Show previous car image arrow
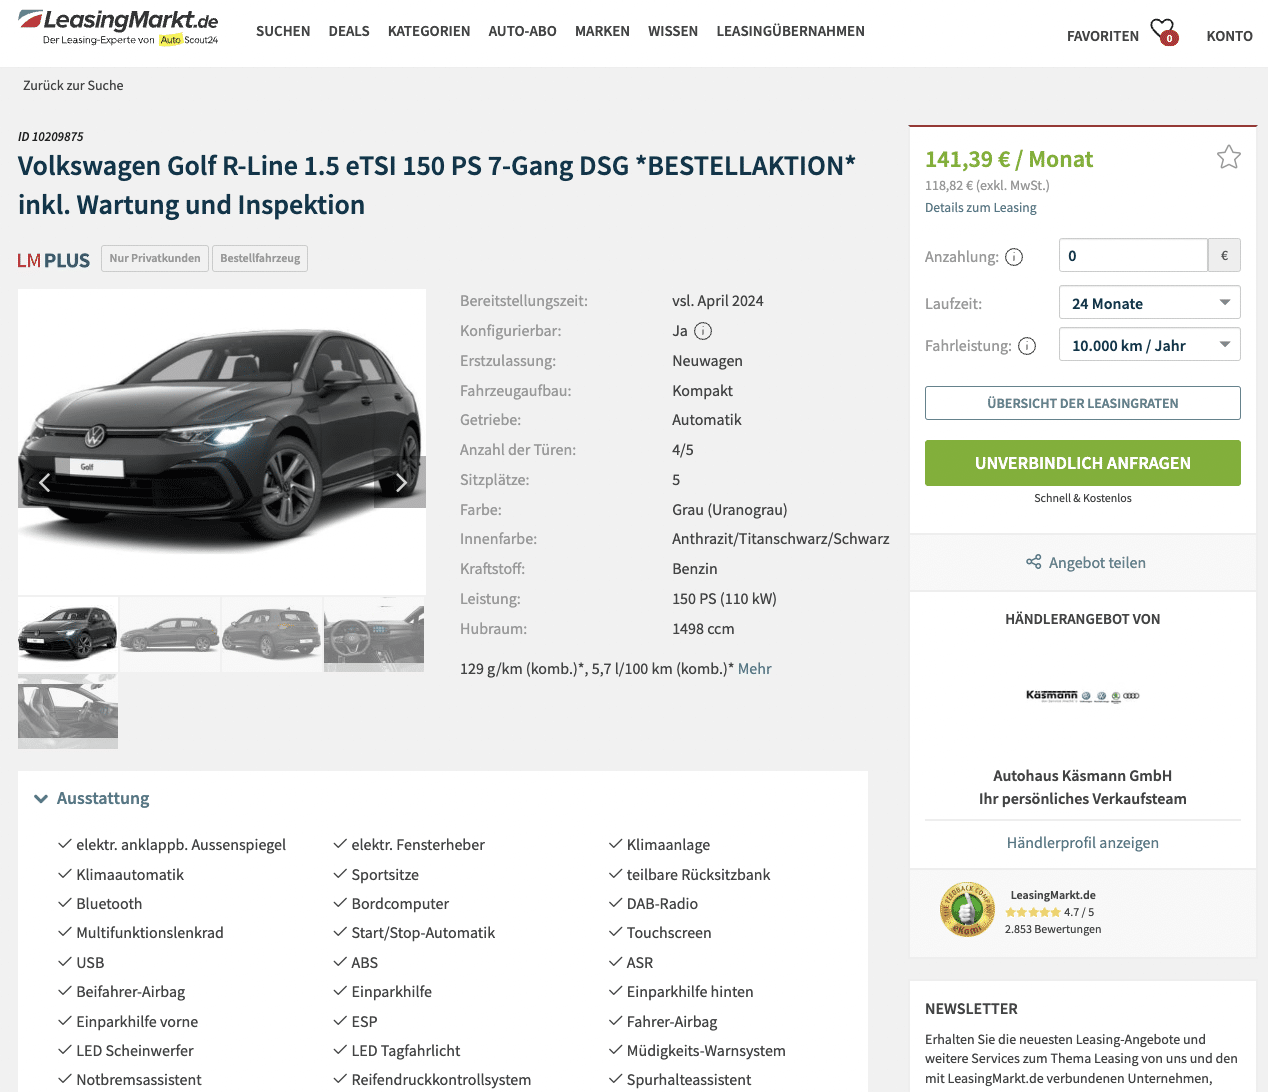 tap(44, 483)
